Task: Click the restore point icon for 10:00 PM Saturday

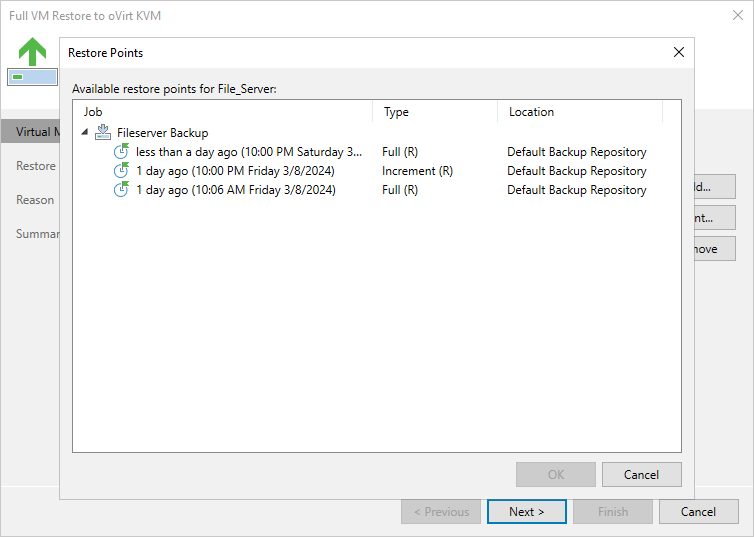Action: [x=121, y=152]
